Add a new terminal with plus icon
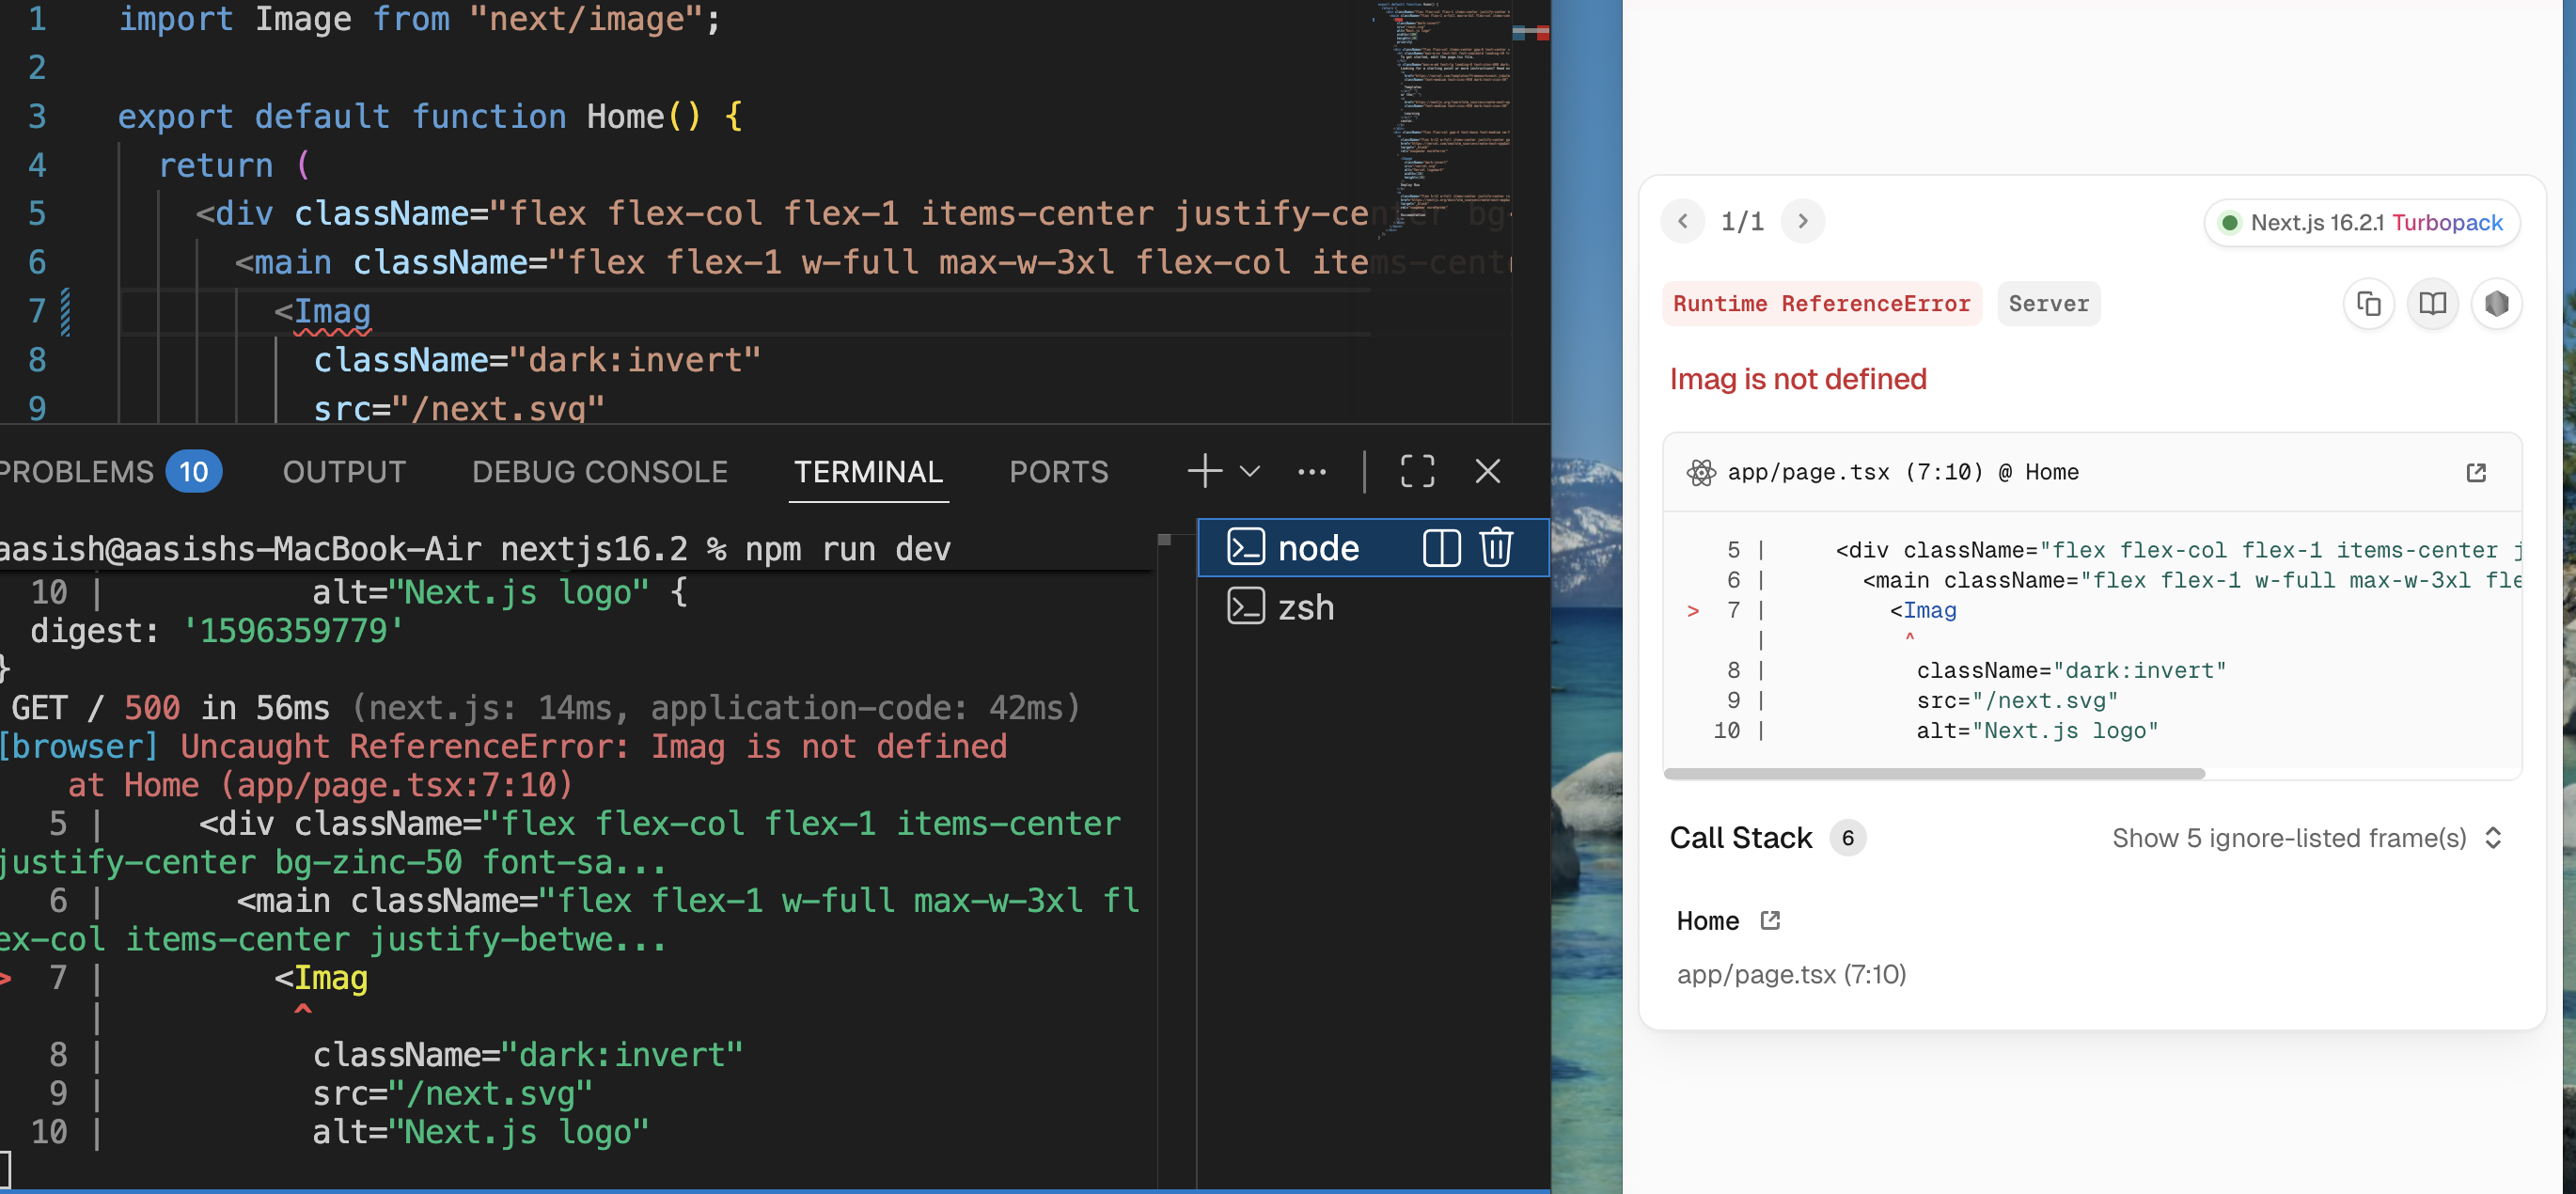The width and height of the screenshot is (2576, 1194). [1204, 471]
